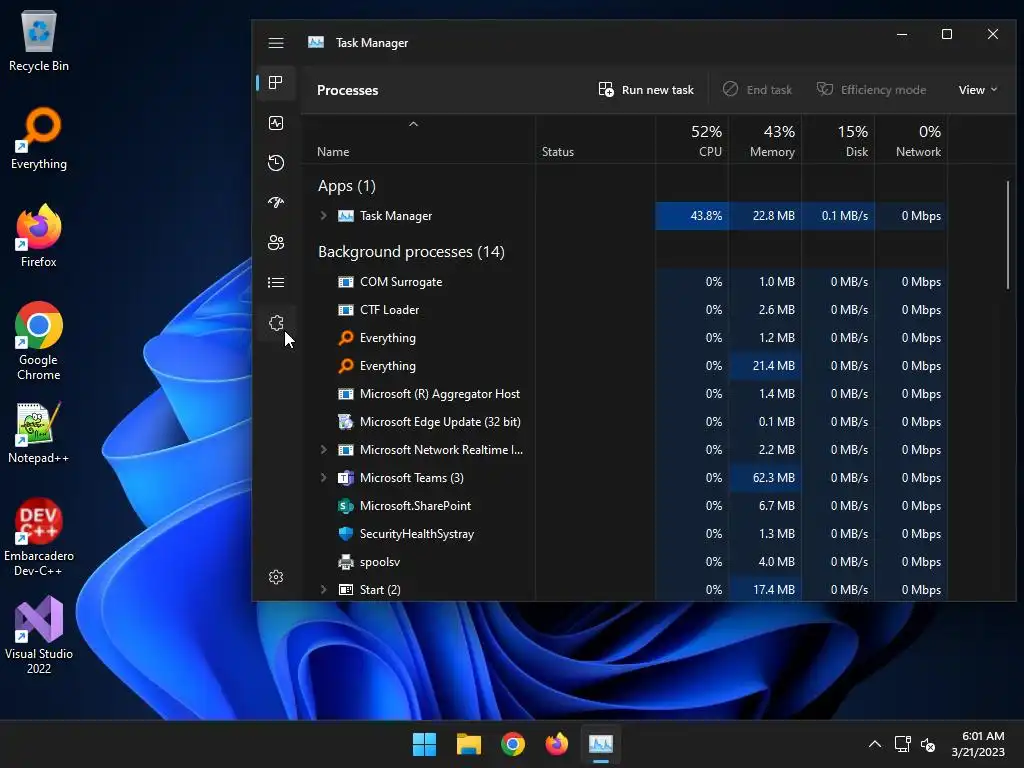Image resolution: width=1024 pixels, height=768 pixels.
Task: Open the Task Manager hamburger navigation menu
Action: point(276,43)
